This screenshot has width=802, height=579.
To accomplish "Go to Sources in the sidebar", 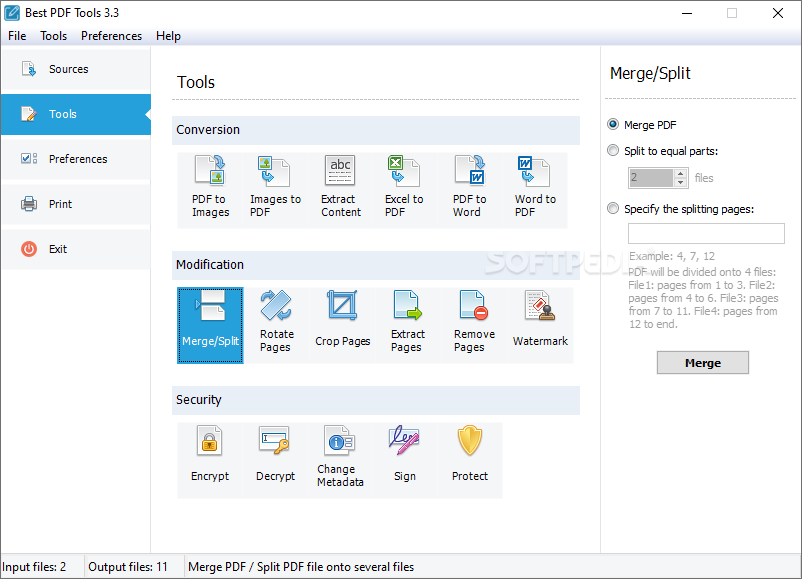I will point(76,69).
